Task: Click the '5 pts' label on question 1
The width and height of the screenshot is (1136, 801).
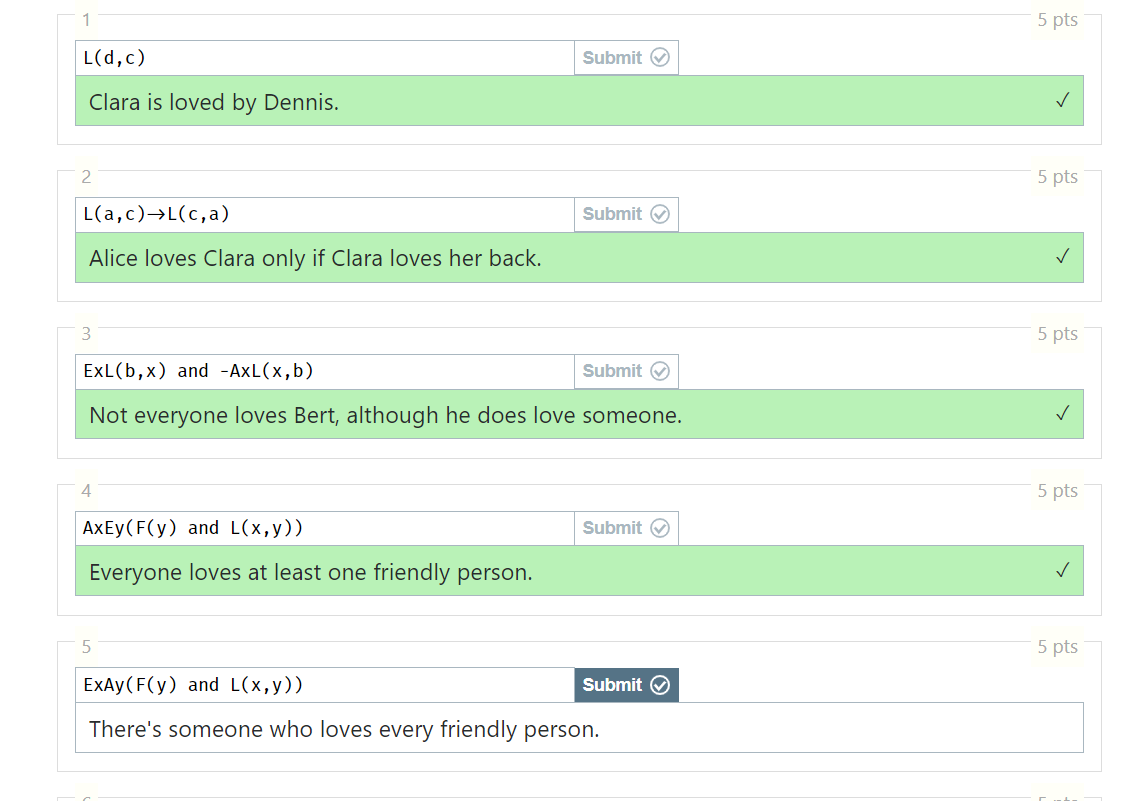Action: tap(1057, 19)
